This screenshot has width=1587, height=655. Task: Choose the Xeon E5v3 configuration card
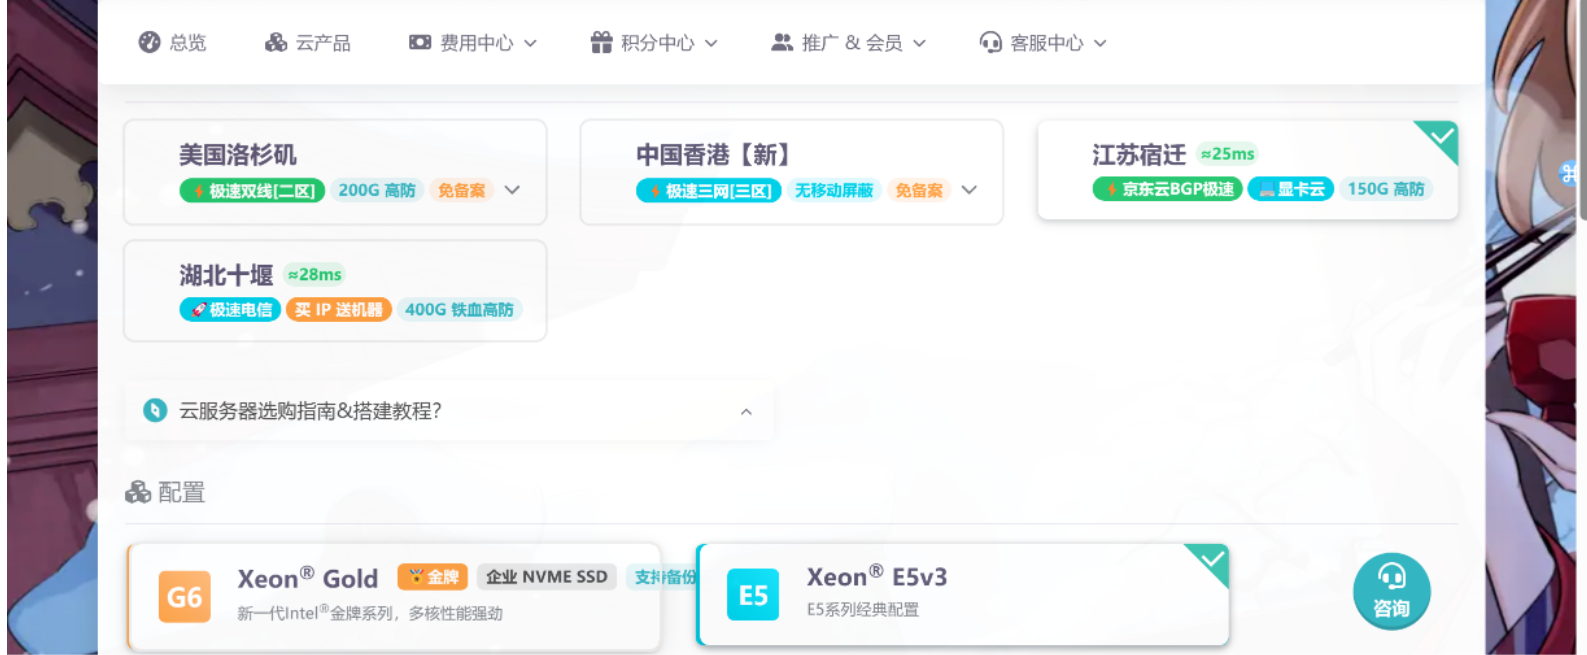(x=963, y=594)
